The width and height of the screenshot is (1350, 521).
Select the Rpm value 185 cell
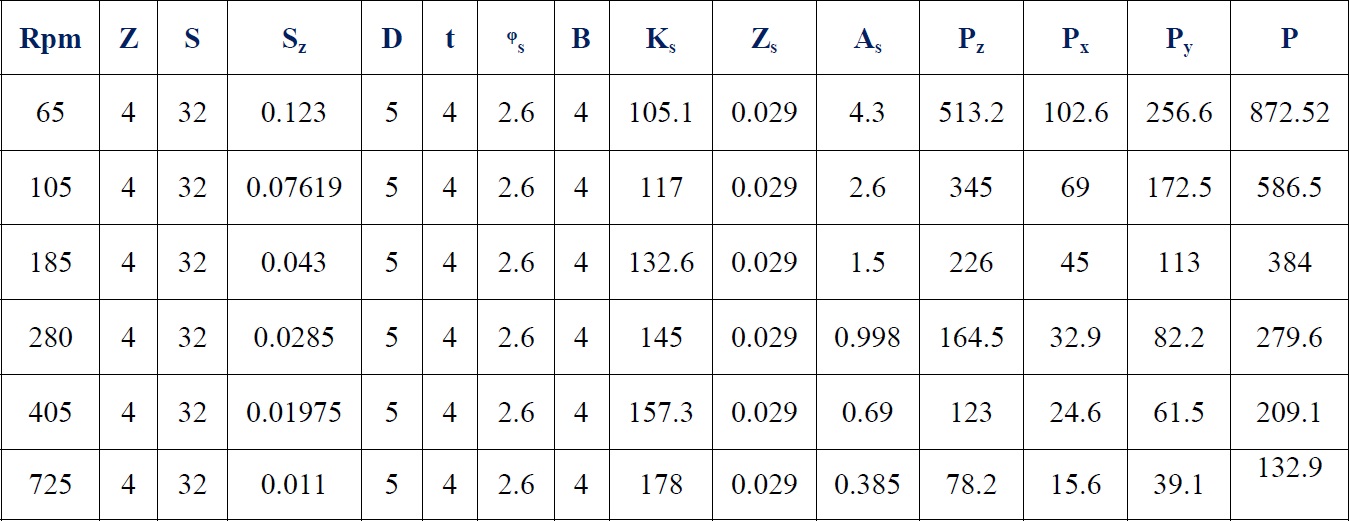50,262
